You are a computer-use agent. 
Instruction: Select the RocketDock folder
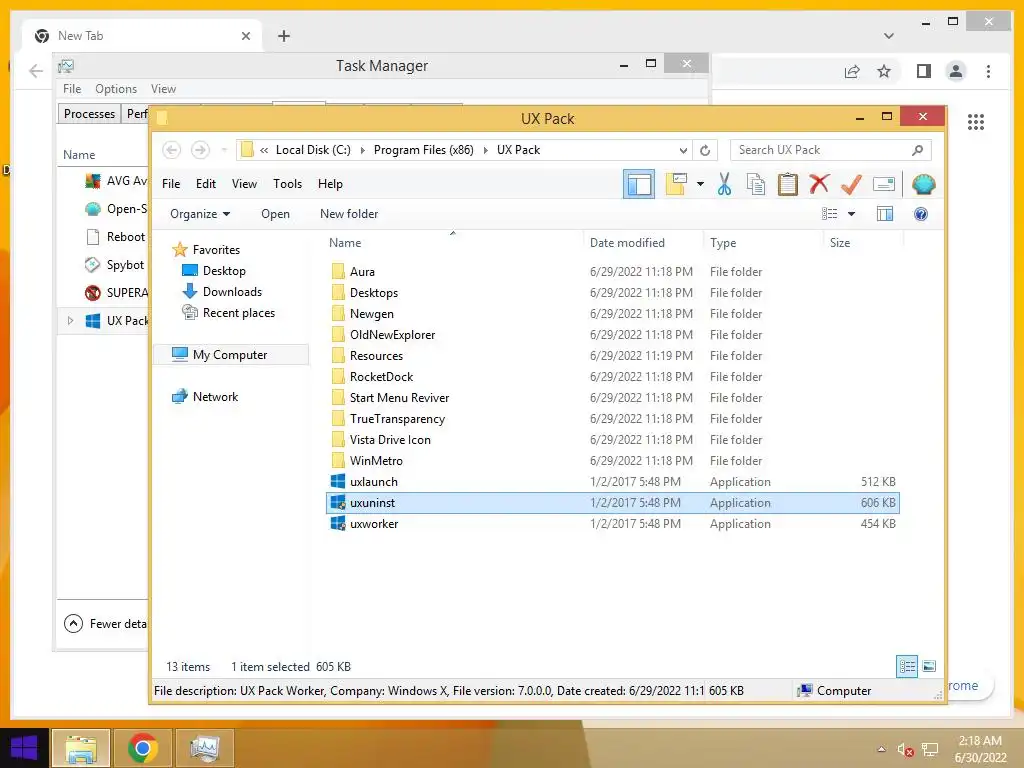point(381,377)
